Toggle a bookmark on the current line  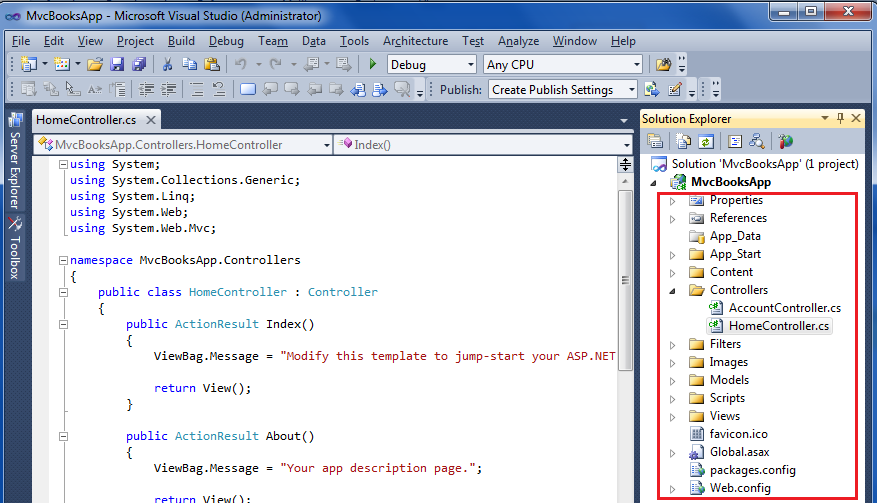point(248,90)
